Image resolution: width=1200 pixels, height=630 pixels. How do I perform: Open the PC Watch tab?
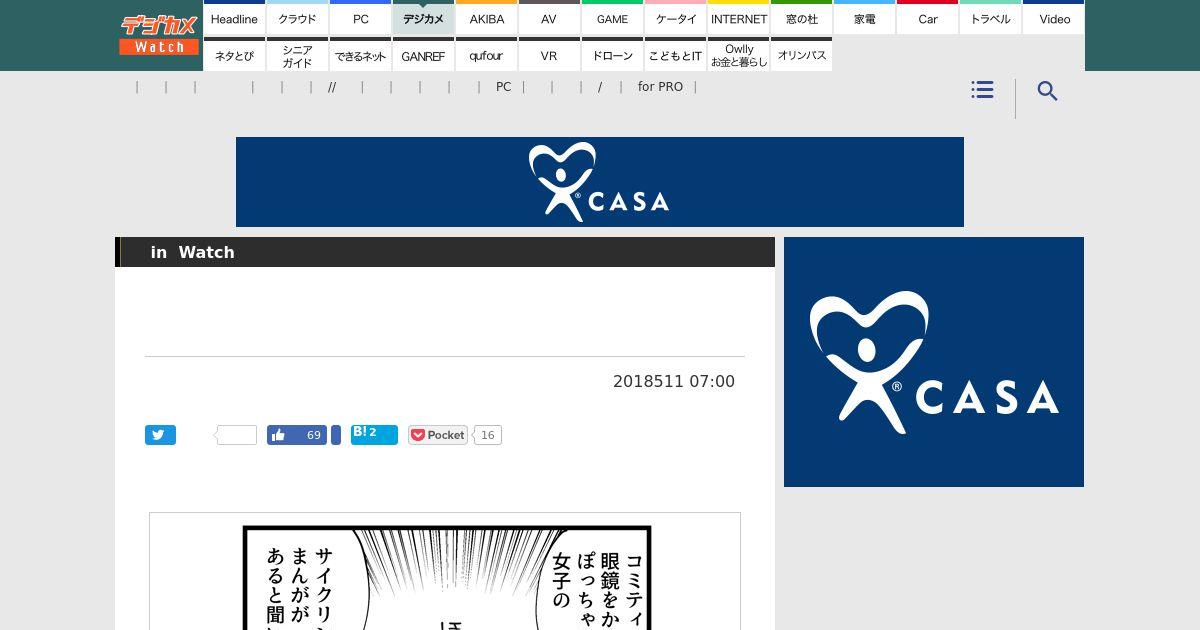click(360, 18)
